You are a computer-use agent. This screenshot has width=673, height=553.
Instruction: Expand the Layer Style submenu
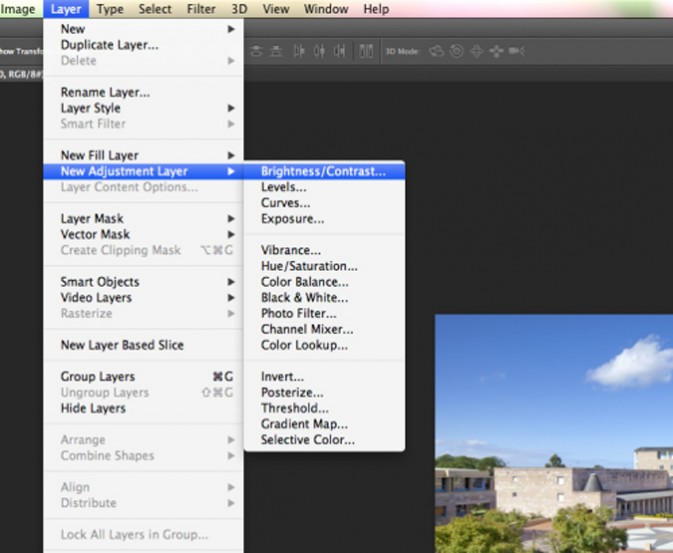tap(231, 108)
